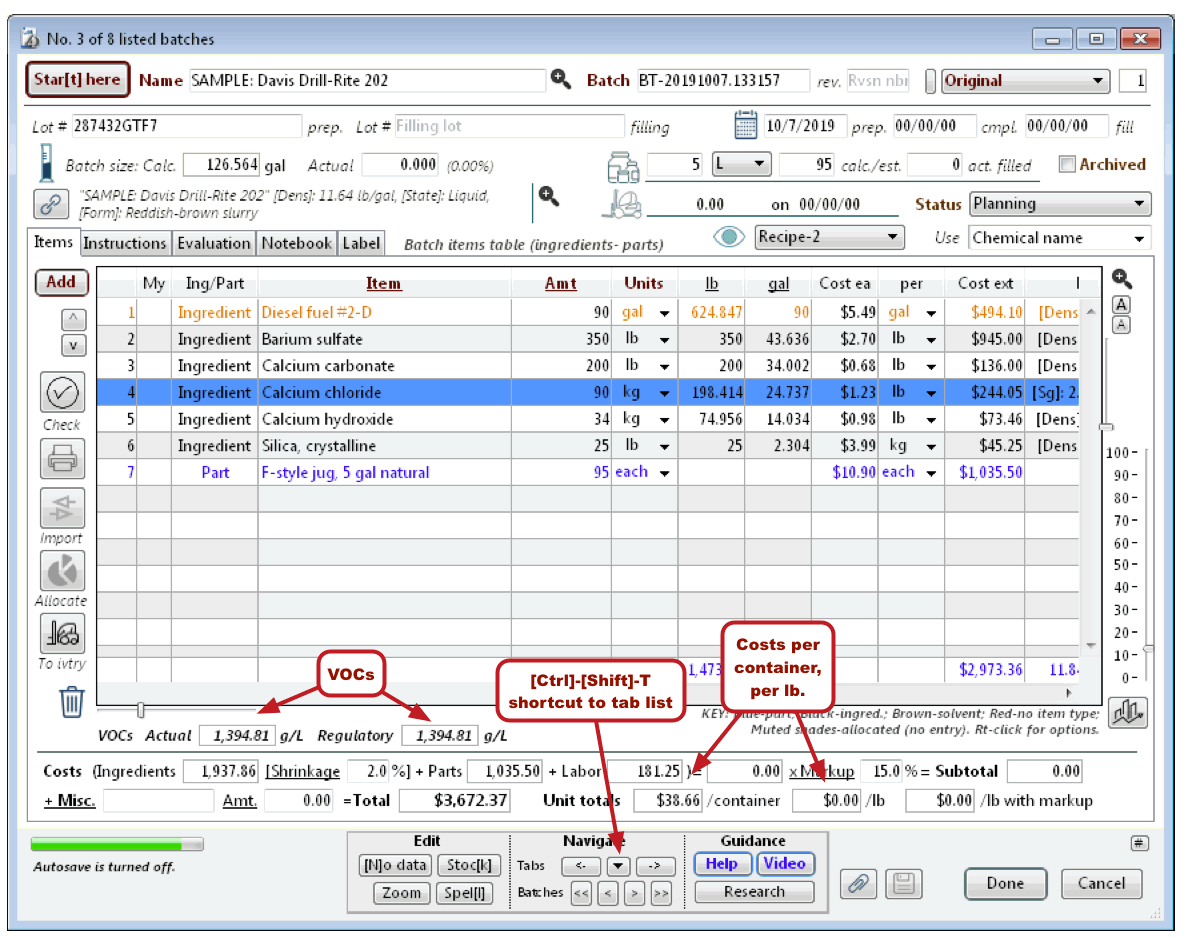Click the Star[t] here button
Image resolution: width=1189 pixels, height=938 pixels.
click(77, 80)
